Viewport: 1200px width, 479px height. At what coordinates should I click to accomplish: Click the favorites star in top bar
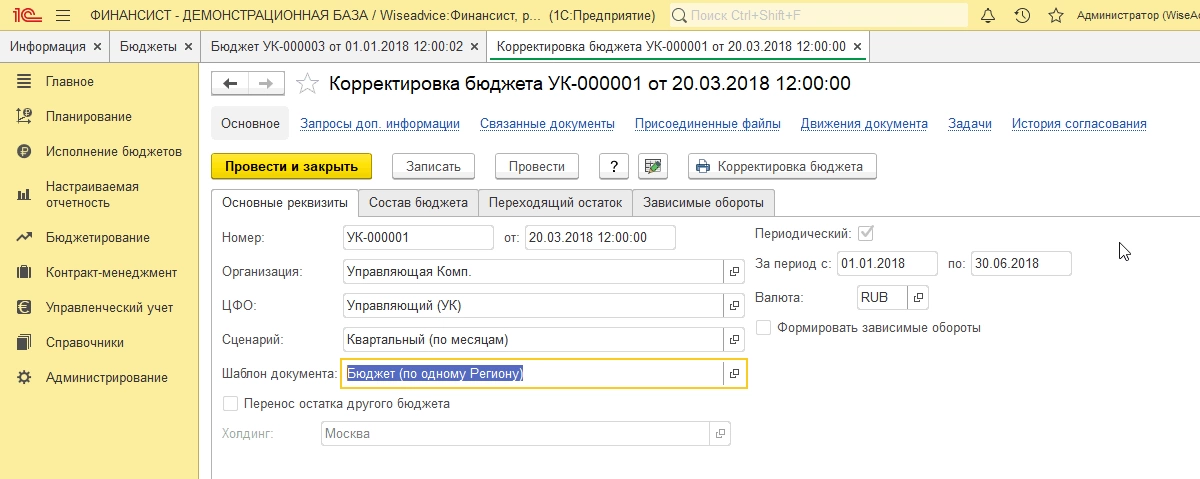pyautogui.click(x=1055, y=16)
